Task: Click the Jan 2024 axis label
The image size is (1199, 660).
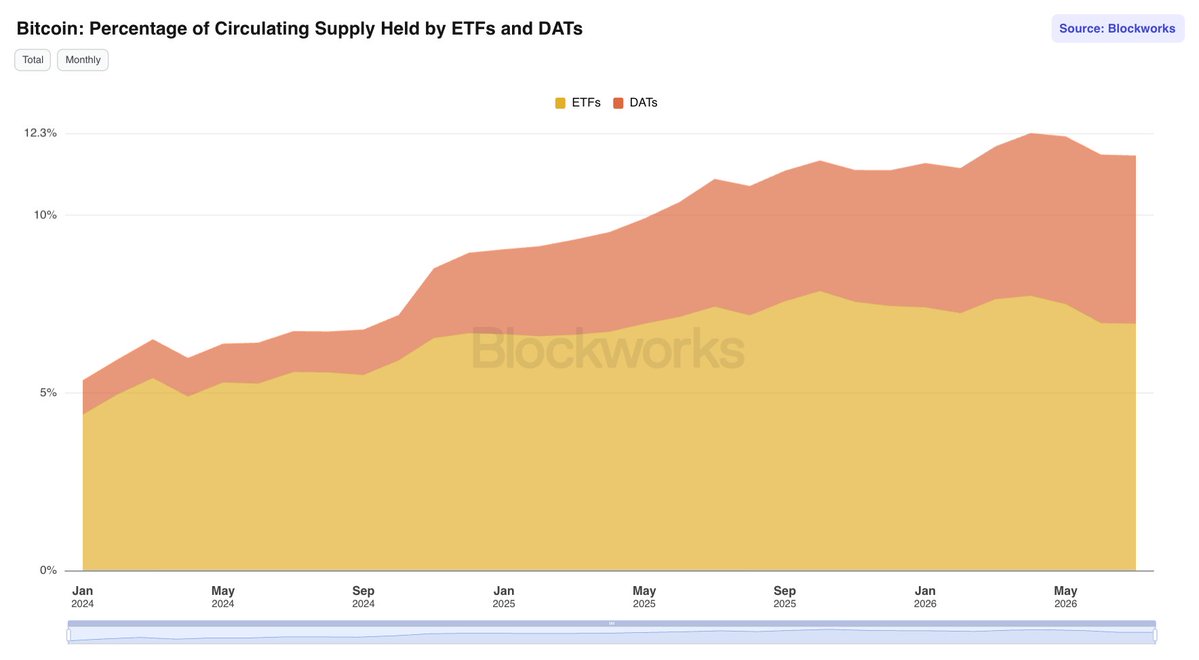Action: coord(83,597)
